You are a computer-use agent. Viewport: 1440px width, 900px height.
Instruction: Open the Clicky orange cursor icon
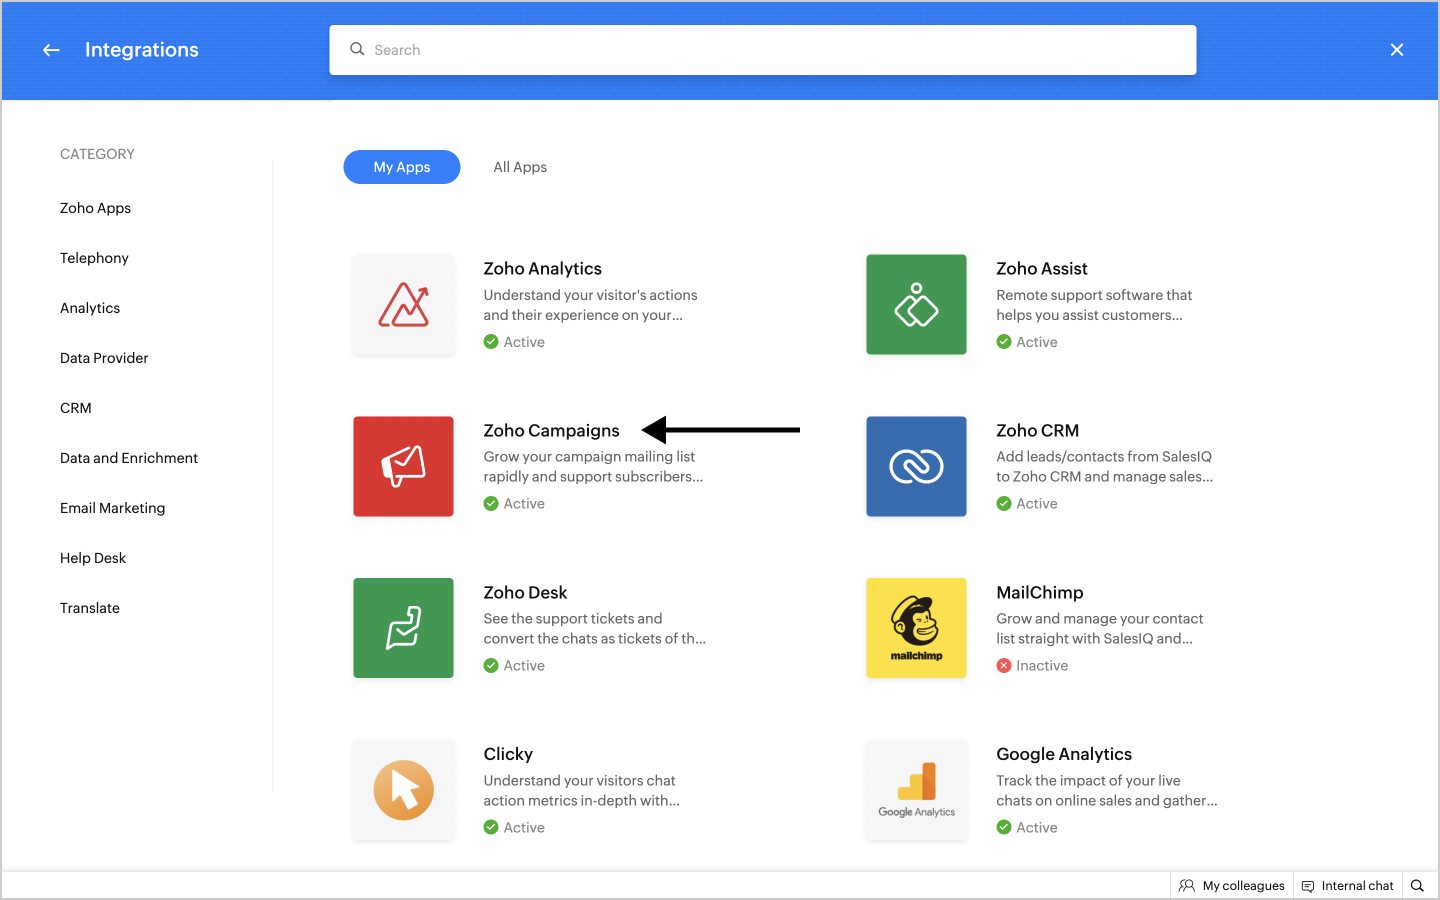[x=404, y=790]
